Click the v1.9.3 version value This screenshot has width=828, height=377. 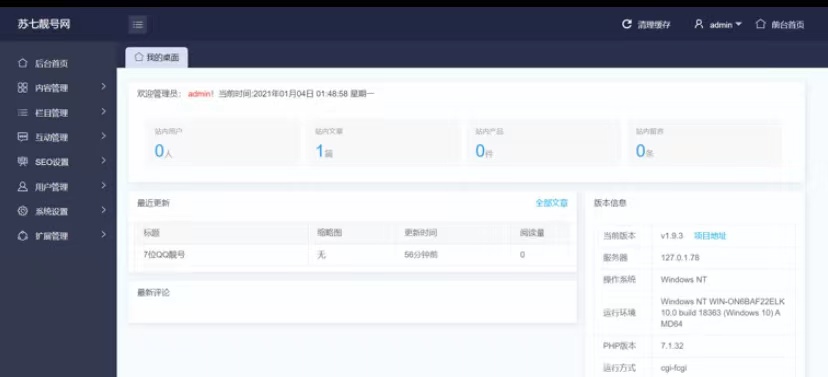672,236
